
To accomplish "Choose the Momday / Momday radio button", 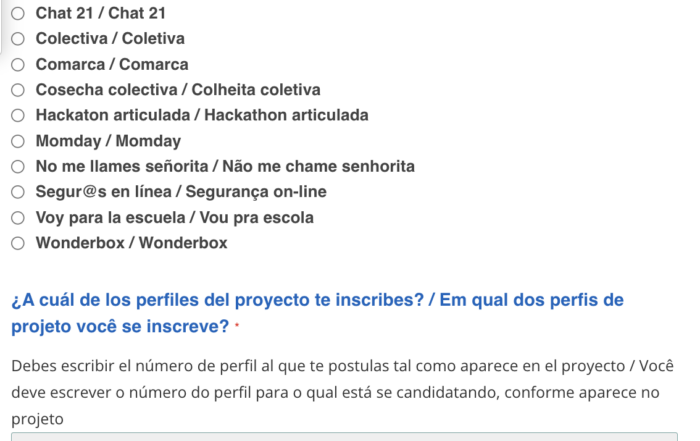I will [x=18, y=141].
